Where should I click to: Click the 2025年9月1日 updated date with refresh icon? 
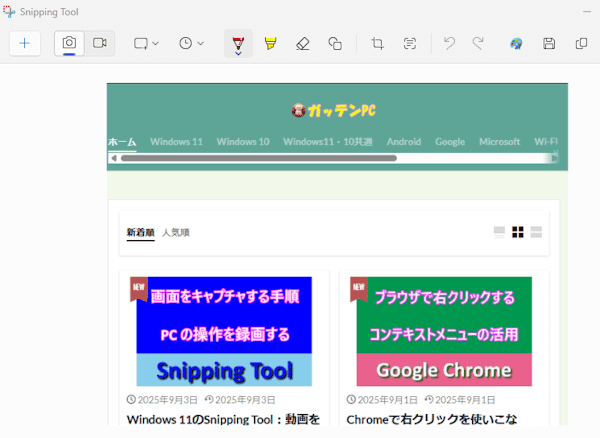(460, 400)
